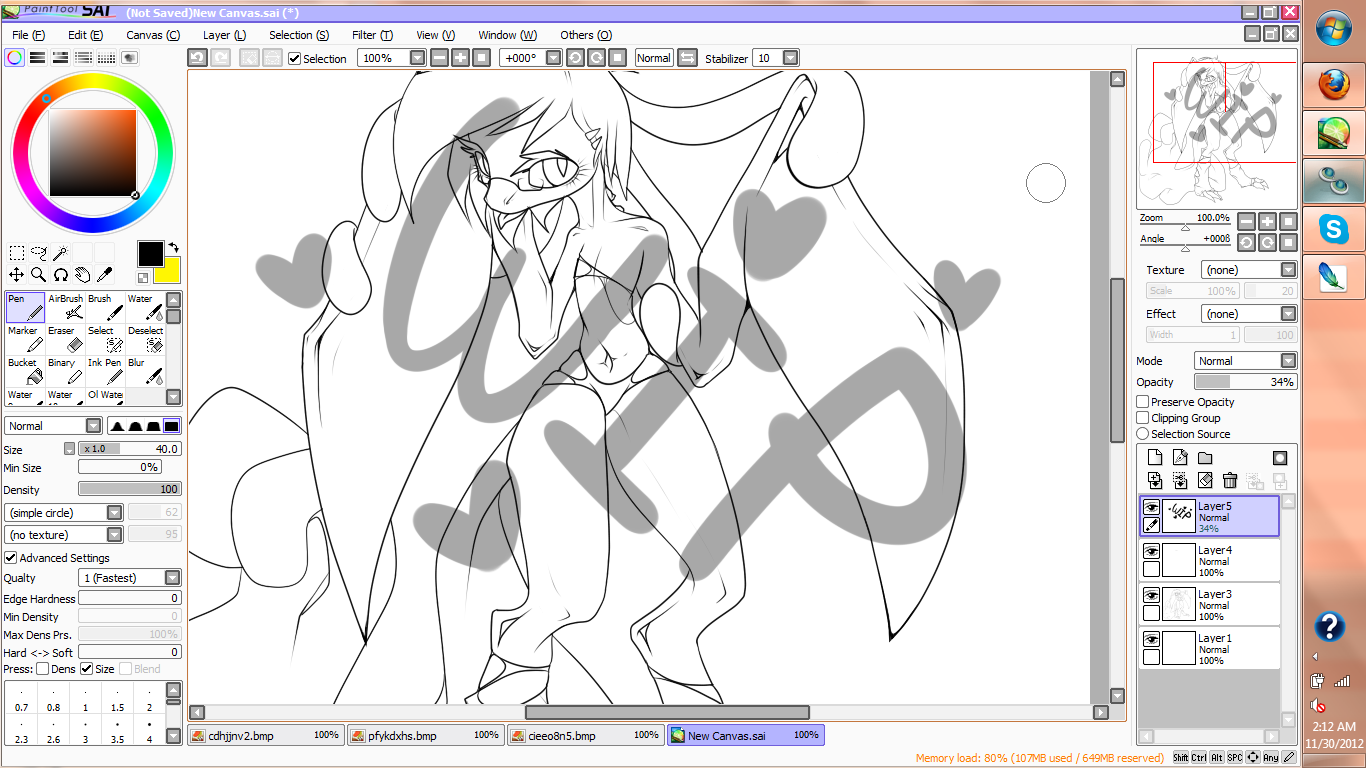This screenshot has height=768, width=1366.
Task: Create a new linework layer
Action: (x=1180, y=458)
